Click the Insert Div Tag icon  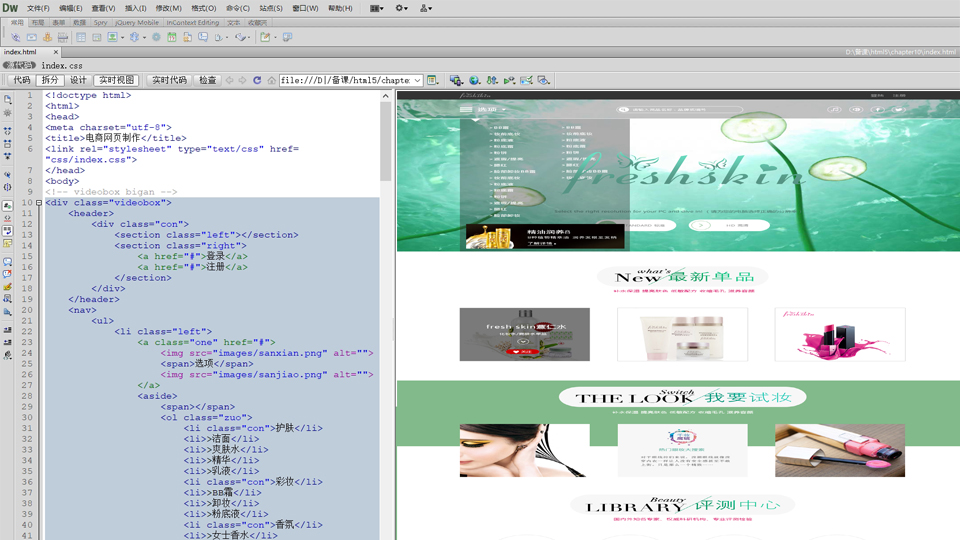click(97, 37)
